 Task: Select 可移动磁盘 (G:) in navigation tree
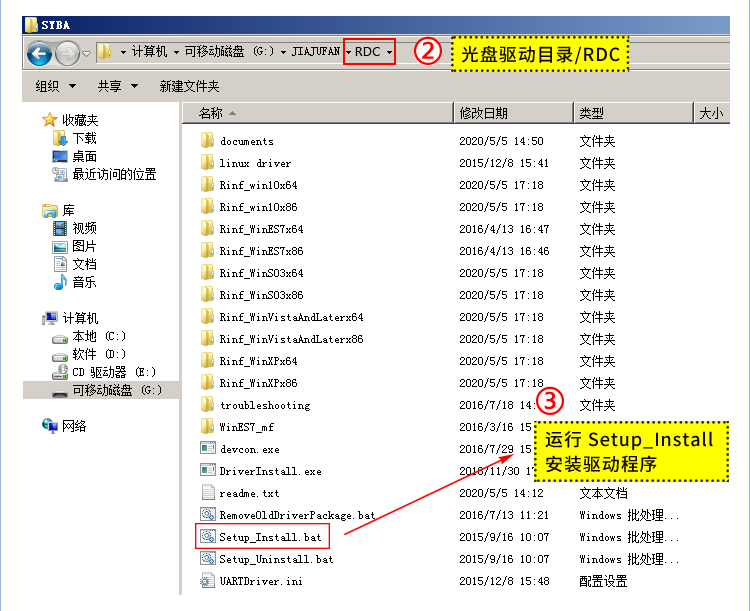pos(116,390)
